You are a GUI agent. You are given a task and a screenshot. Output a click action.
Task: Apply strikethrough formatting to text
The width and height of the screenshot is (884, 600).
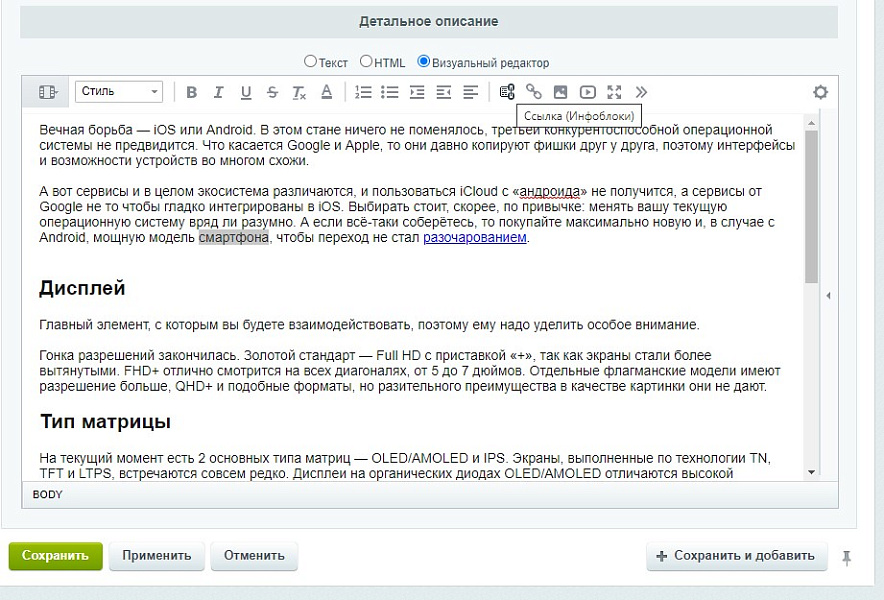[x=272, y=92]
